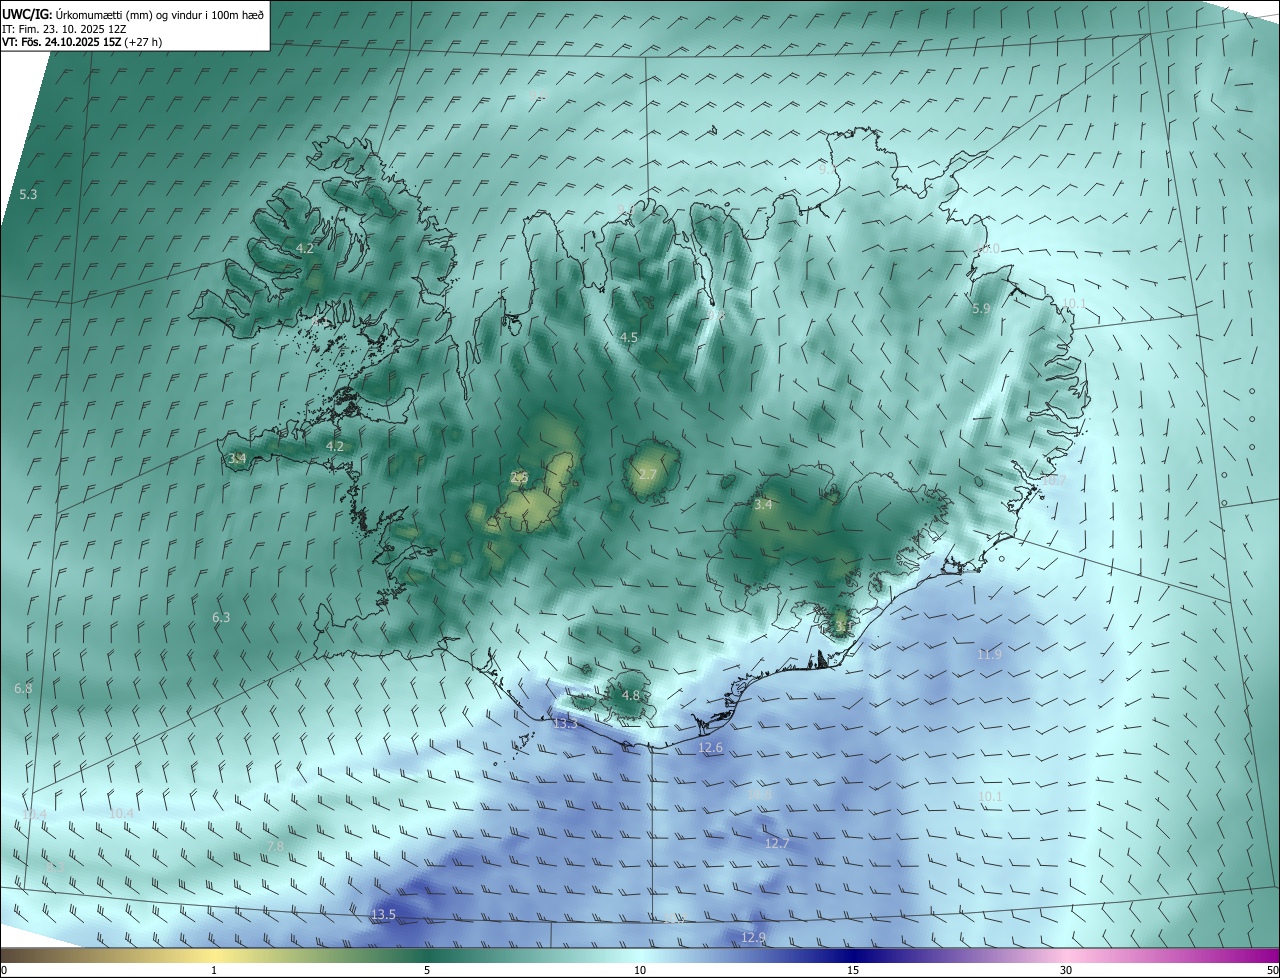
Task: Click the 30 tick on the color scale
Action: click(1066, 970)
